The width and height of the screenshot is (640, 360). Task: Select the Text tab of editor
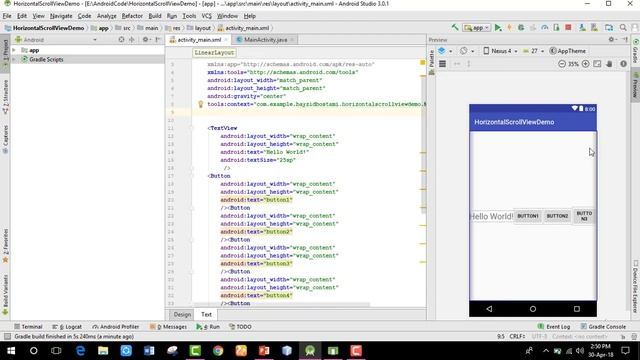click(x=206, y=314)
